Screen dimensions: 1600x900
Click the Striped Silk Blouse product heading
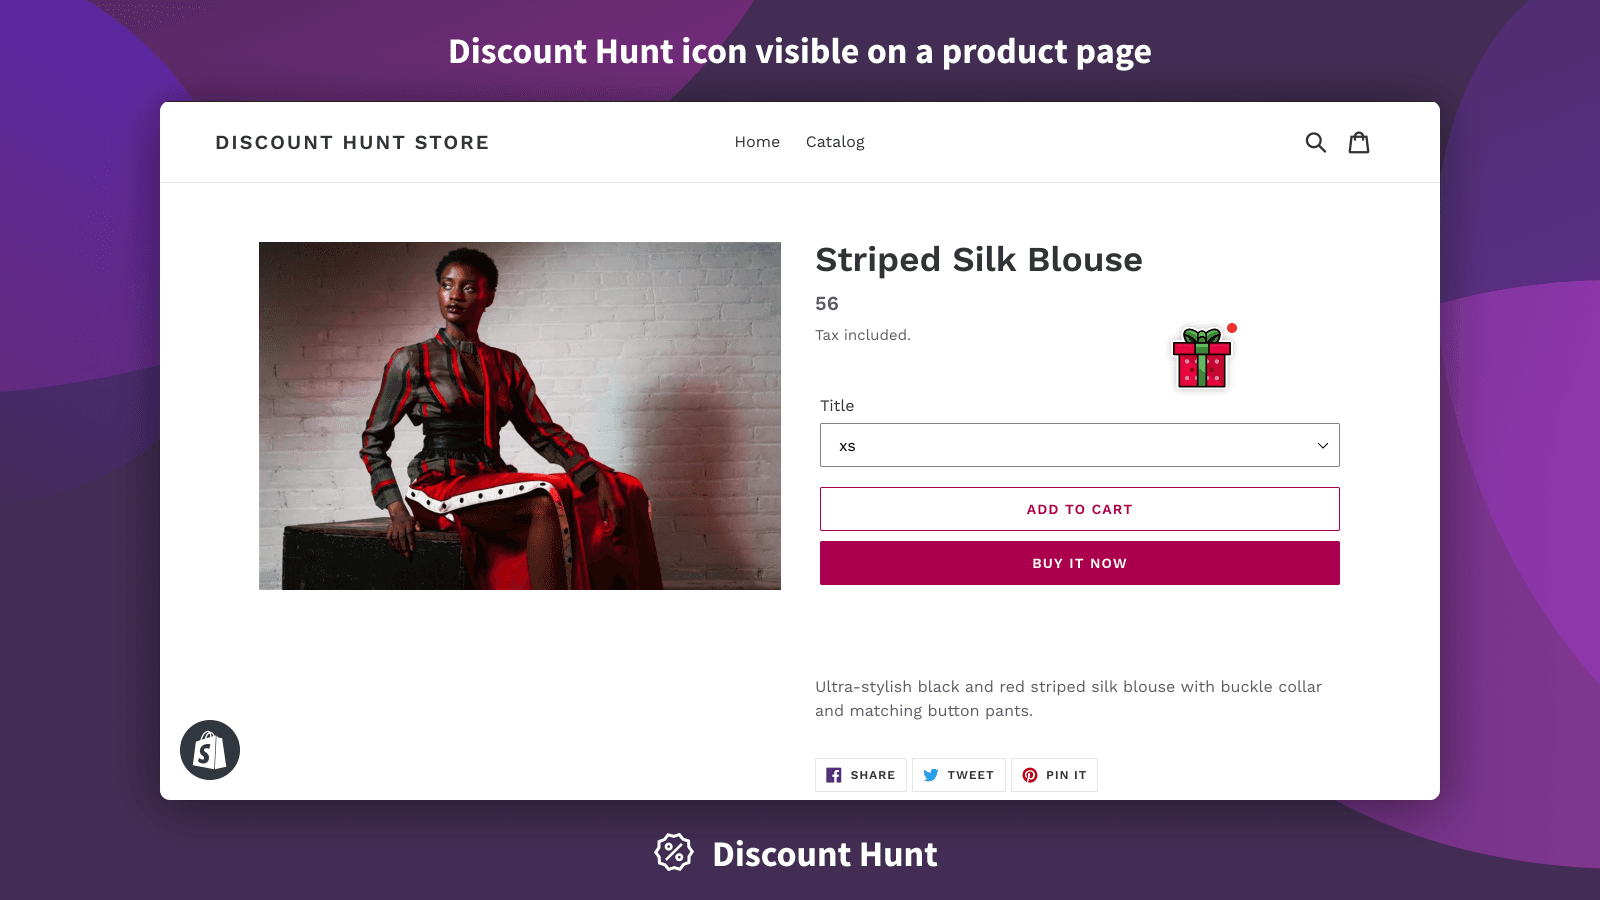pos(979,260)
